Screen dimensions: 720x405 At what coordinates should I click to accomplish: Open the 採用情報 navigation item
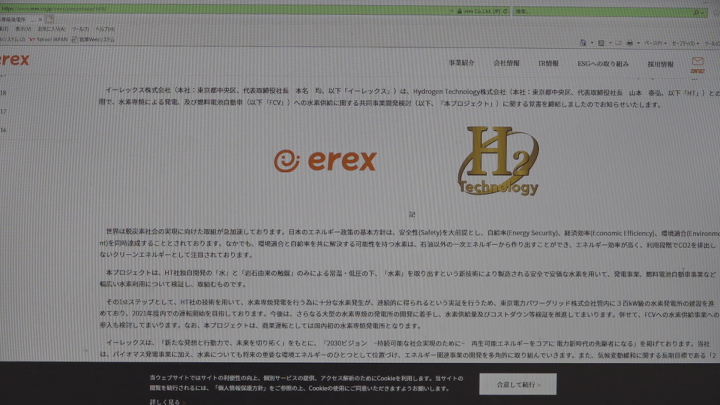[x=660, y=64]
